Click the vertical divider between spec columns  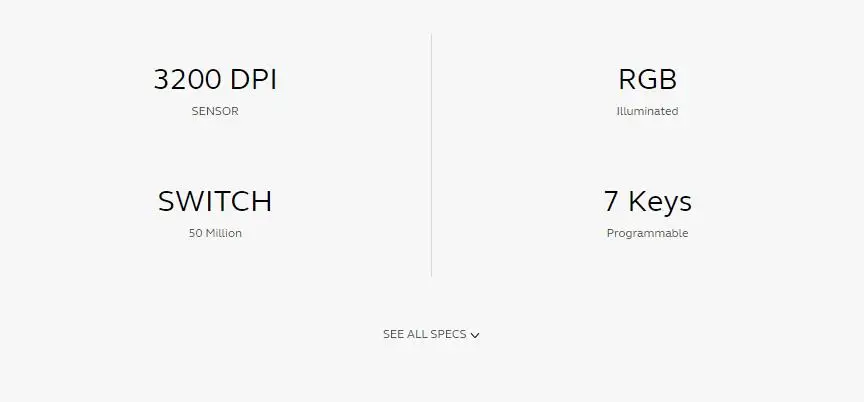click(431, 155)
